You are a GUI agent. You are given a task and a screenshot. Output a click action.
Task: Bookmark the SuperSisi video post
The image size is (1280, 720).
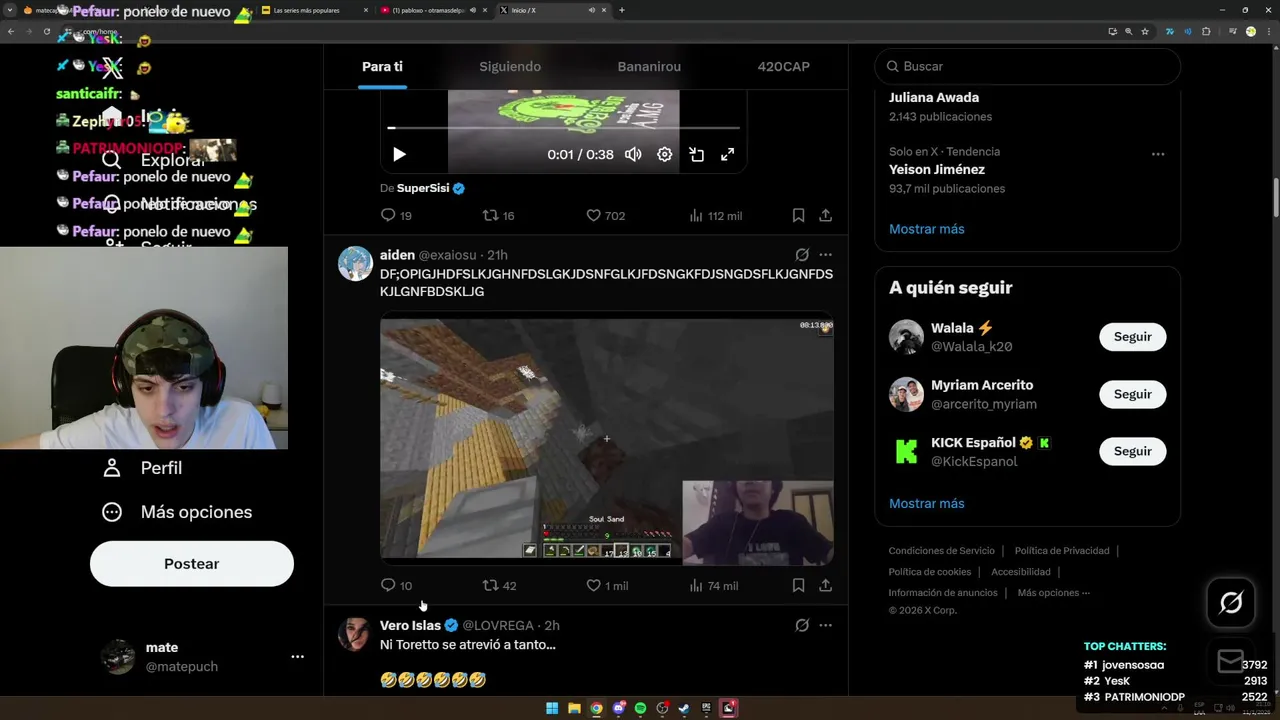click(x=798, y=215)
